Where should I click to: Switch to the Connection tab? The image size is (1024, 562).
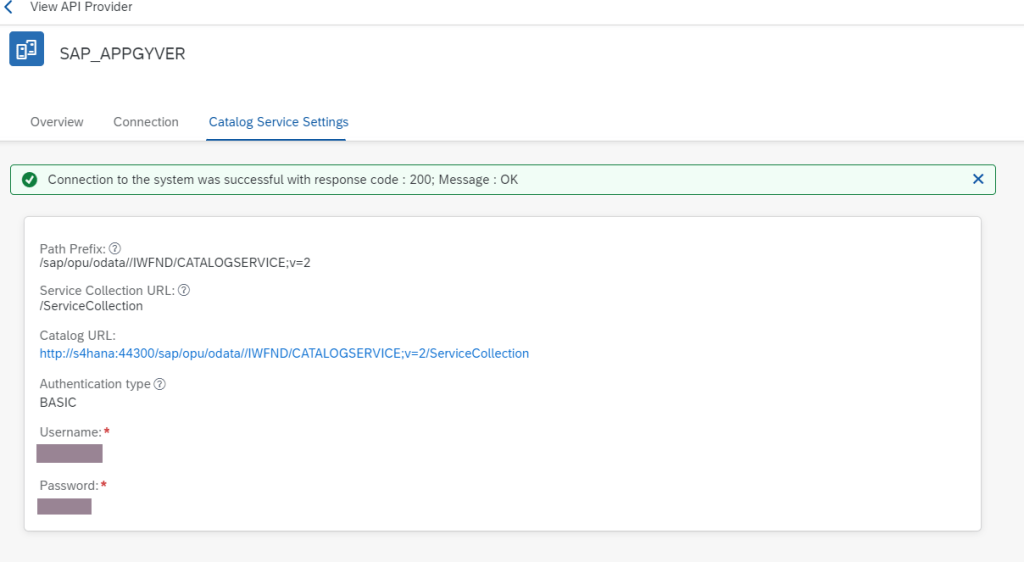[x=146, y=122]
